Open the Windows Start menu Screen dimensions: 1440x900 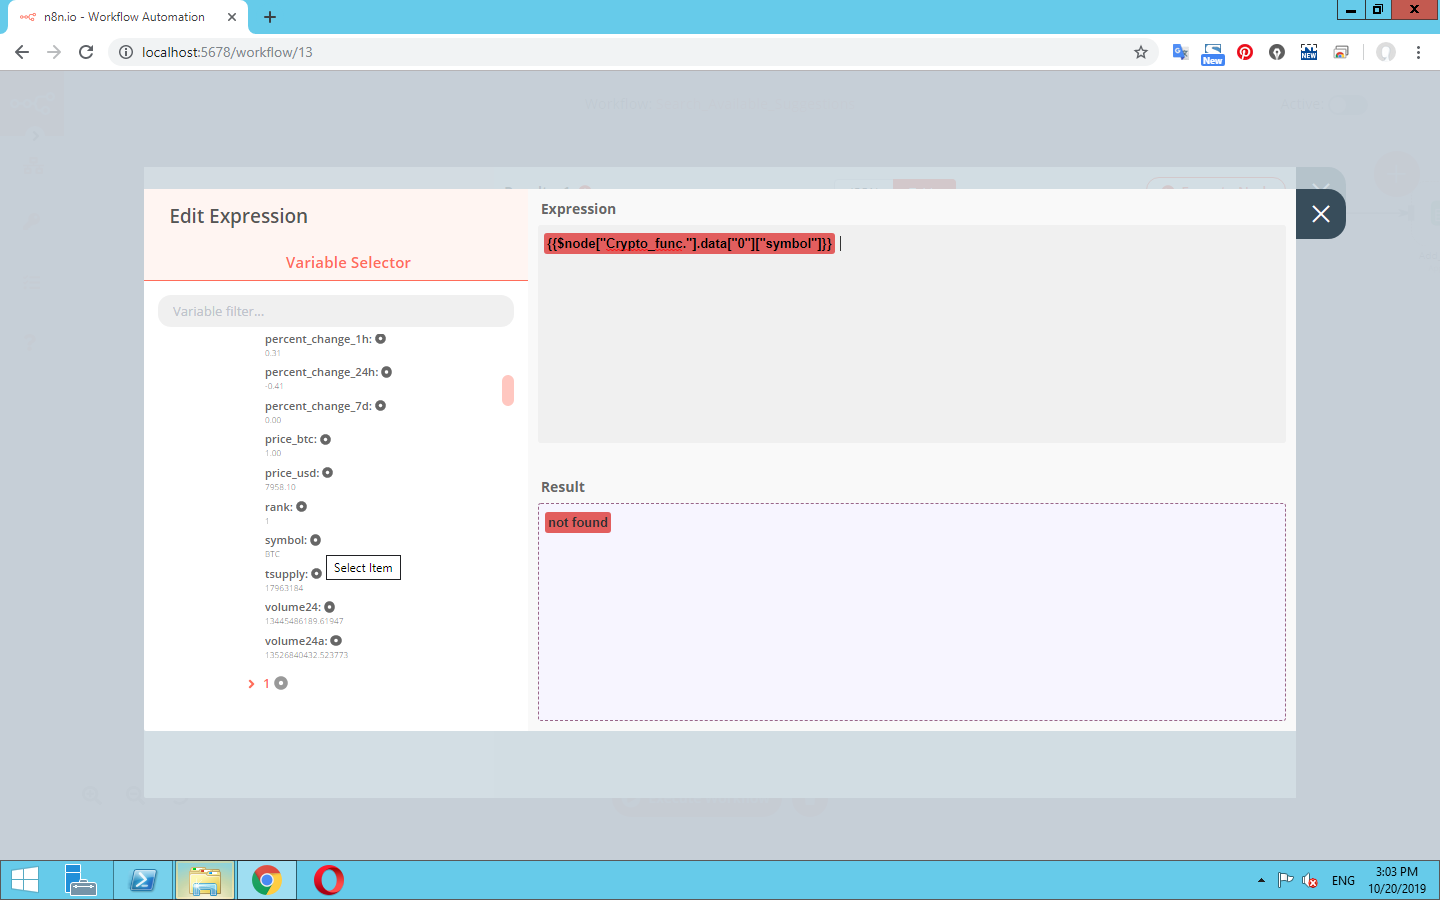pos(24,880)
